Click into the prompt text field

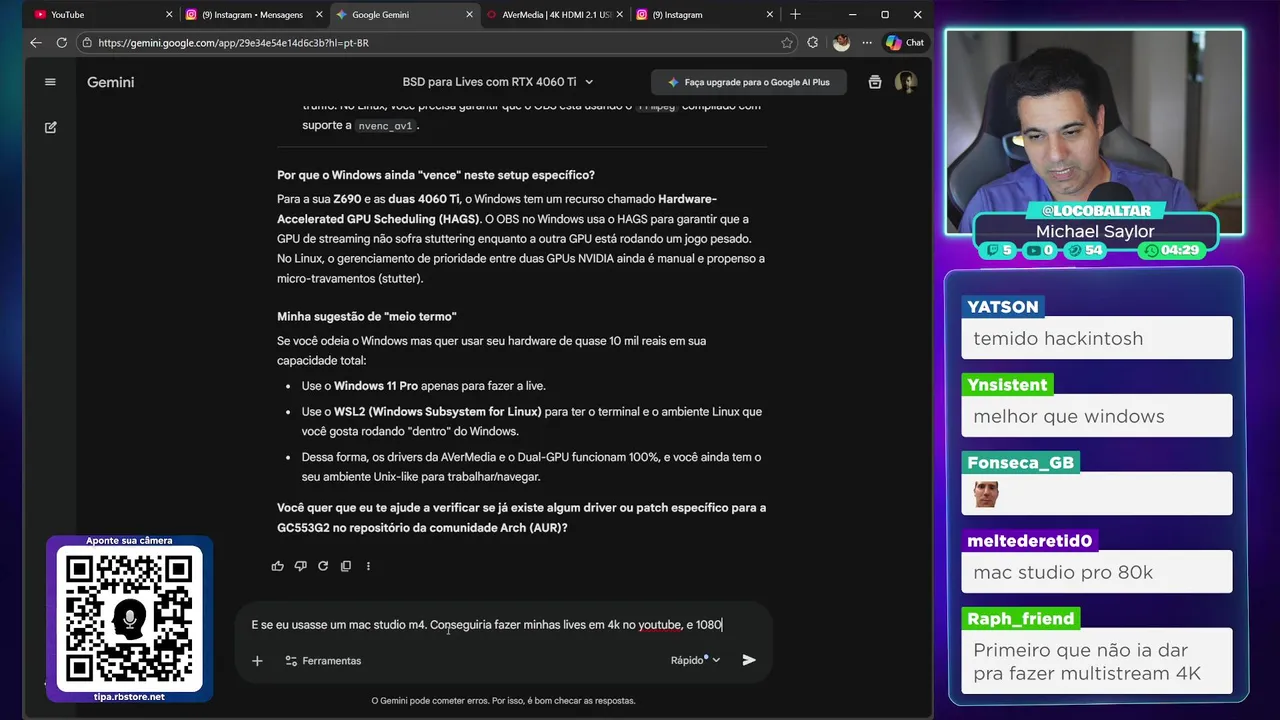(504, 625)
